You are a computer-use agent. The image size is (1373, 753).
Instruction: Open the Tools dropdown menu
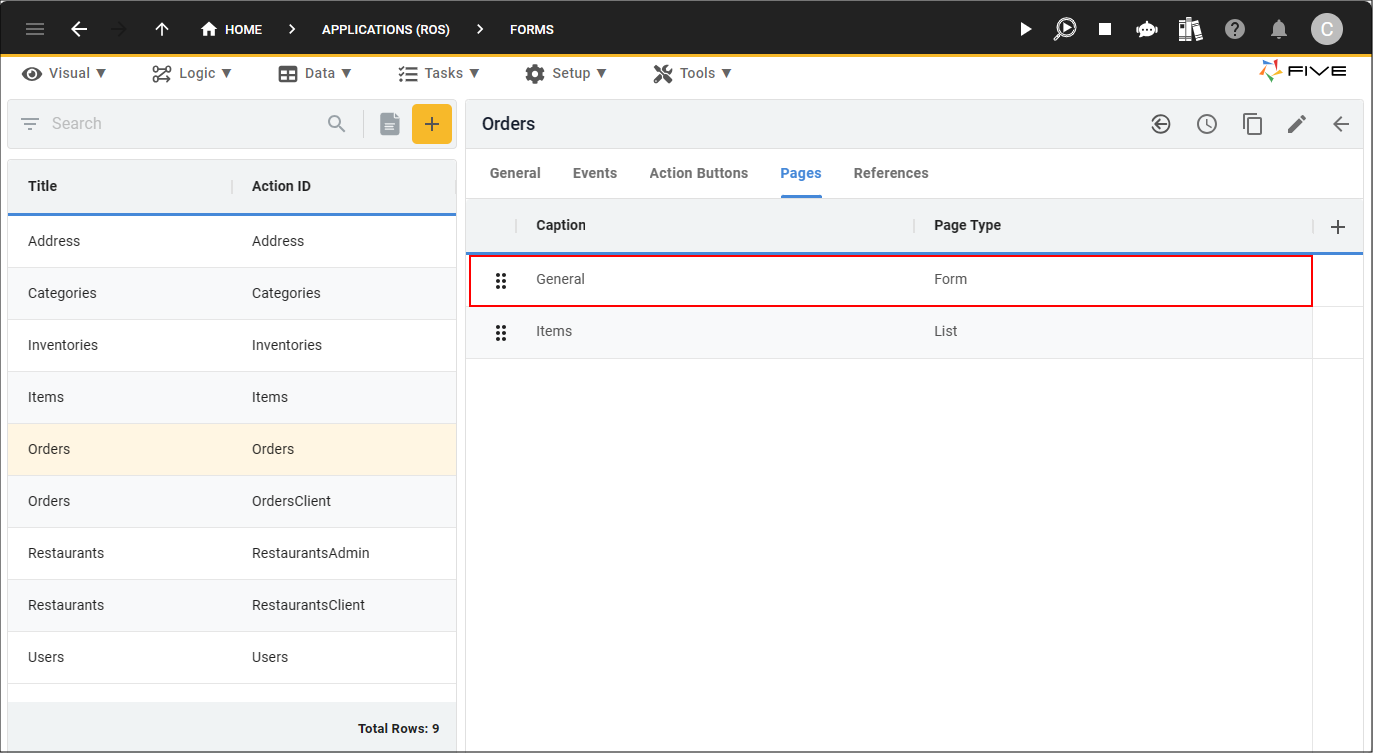pyautogui.click(x=693, y=73)
